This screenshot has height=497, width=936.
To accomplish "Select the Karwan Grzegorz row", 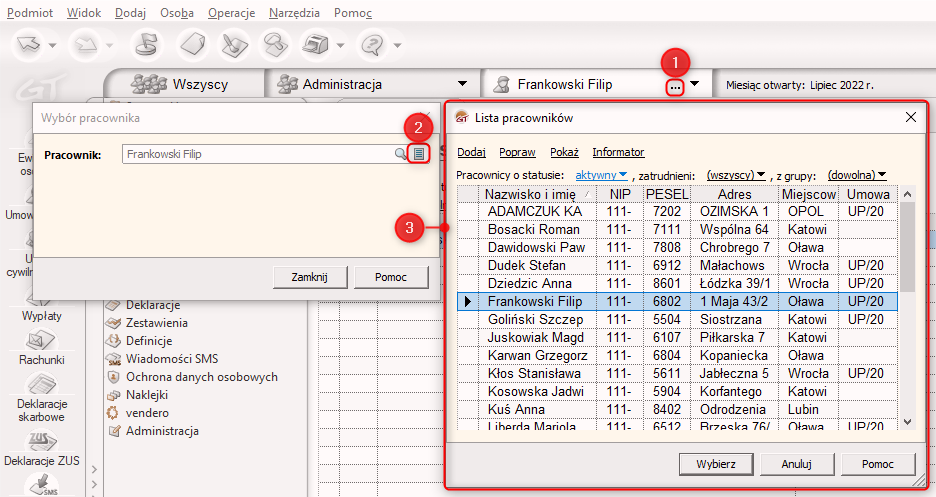I will pyautogui.click(x=678, y=356).
